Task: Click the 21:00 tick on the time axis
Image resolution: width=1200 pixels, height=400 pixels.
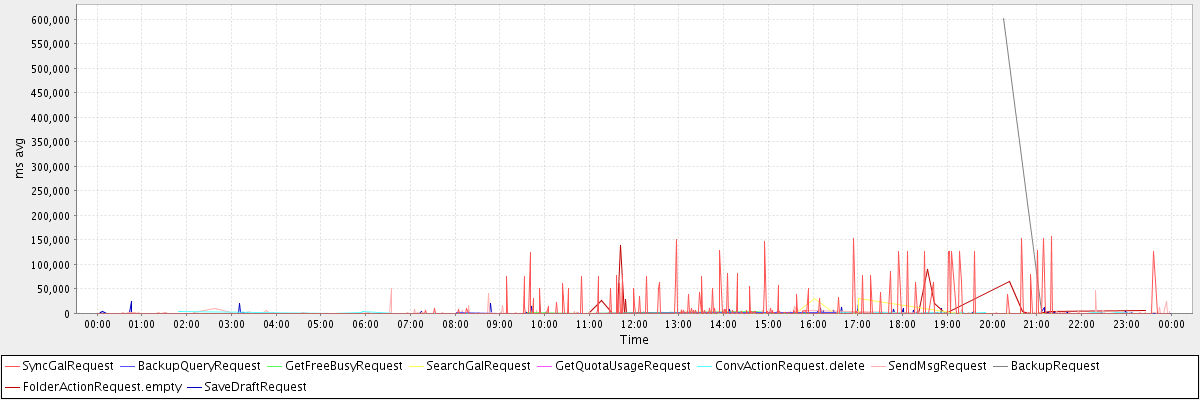Action: tap(1036, 324)
